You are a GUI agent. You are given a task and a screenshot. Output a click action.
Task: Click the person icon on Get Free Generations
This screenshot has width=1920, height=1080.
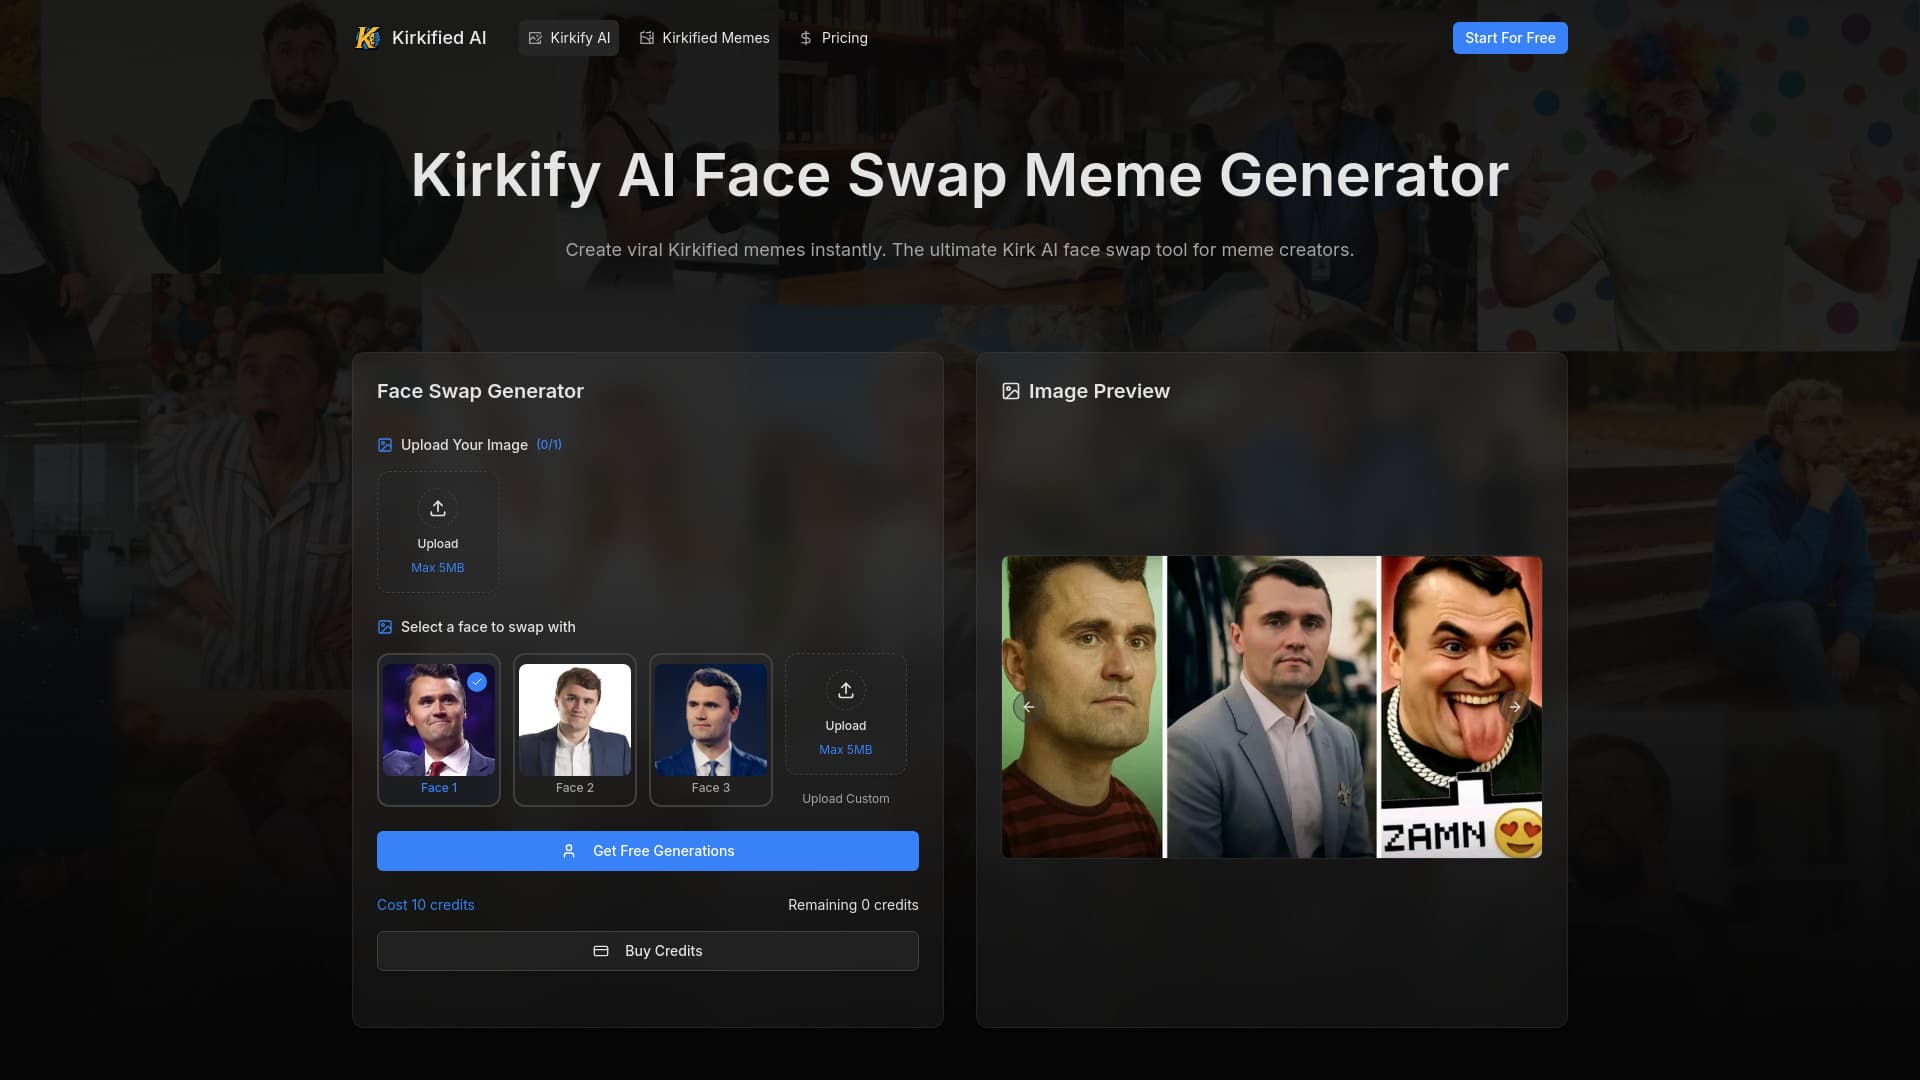(x=568, y=851)
